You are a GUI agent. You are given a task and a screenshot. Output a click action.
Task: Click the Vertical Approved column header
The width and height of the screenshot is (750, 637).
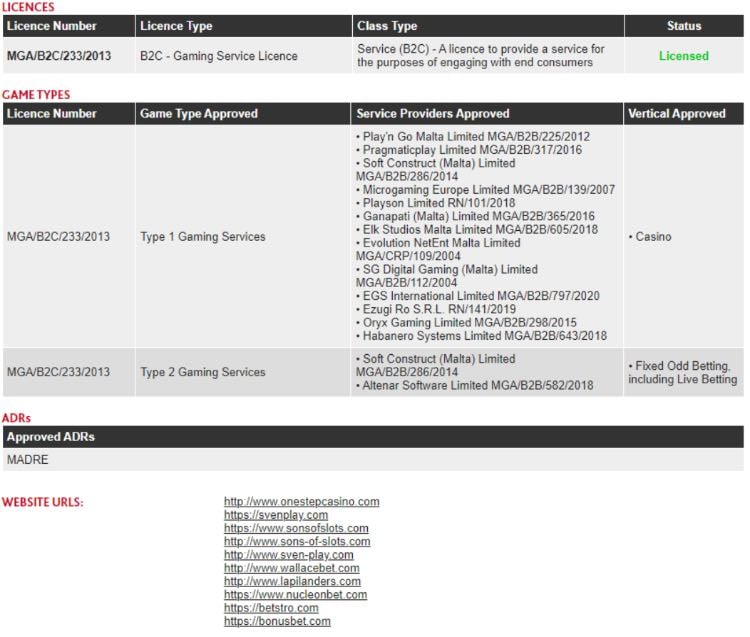(684, 113)
